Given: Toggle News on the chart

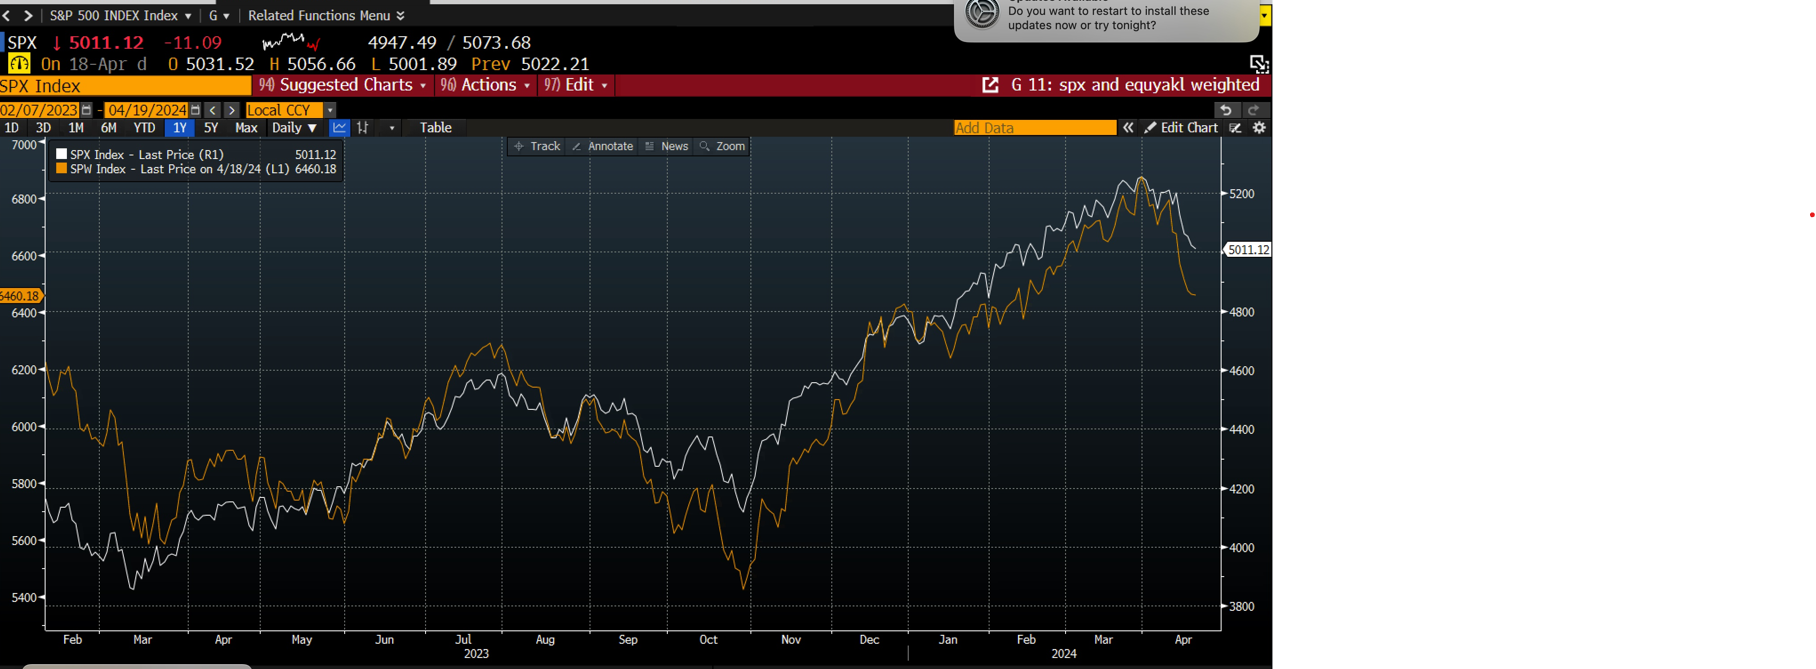Looking at the screenshot, I should click(666, 146).
